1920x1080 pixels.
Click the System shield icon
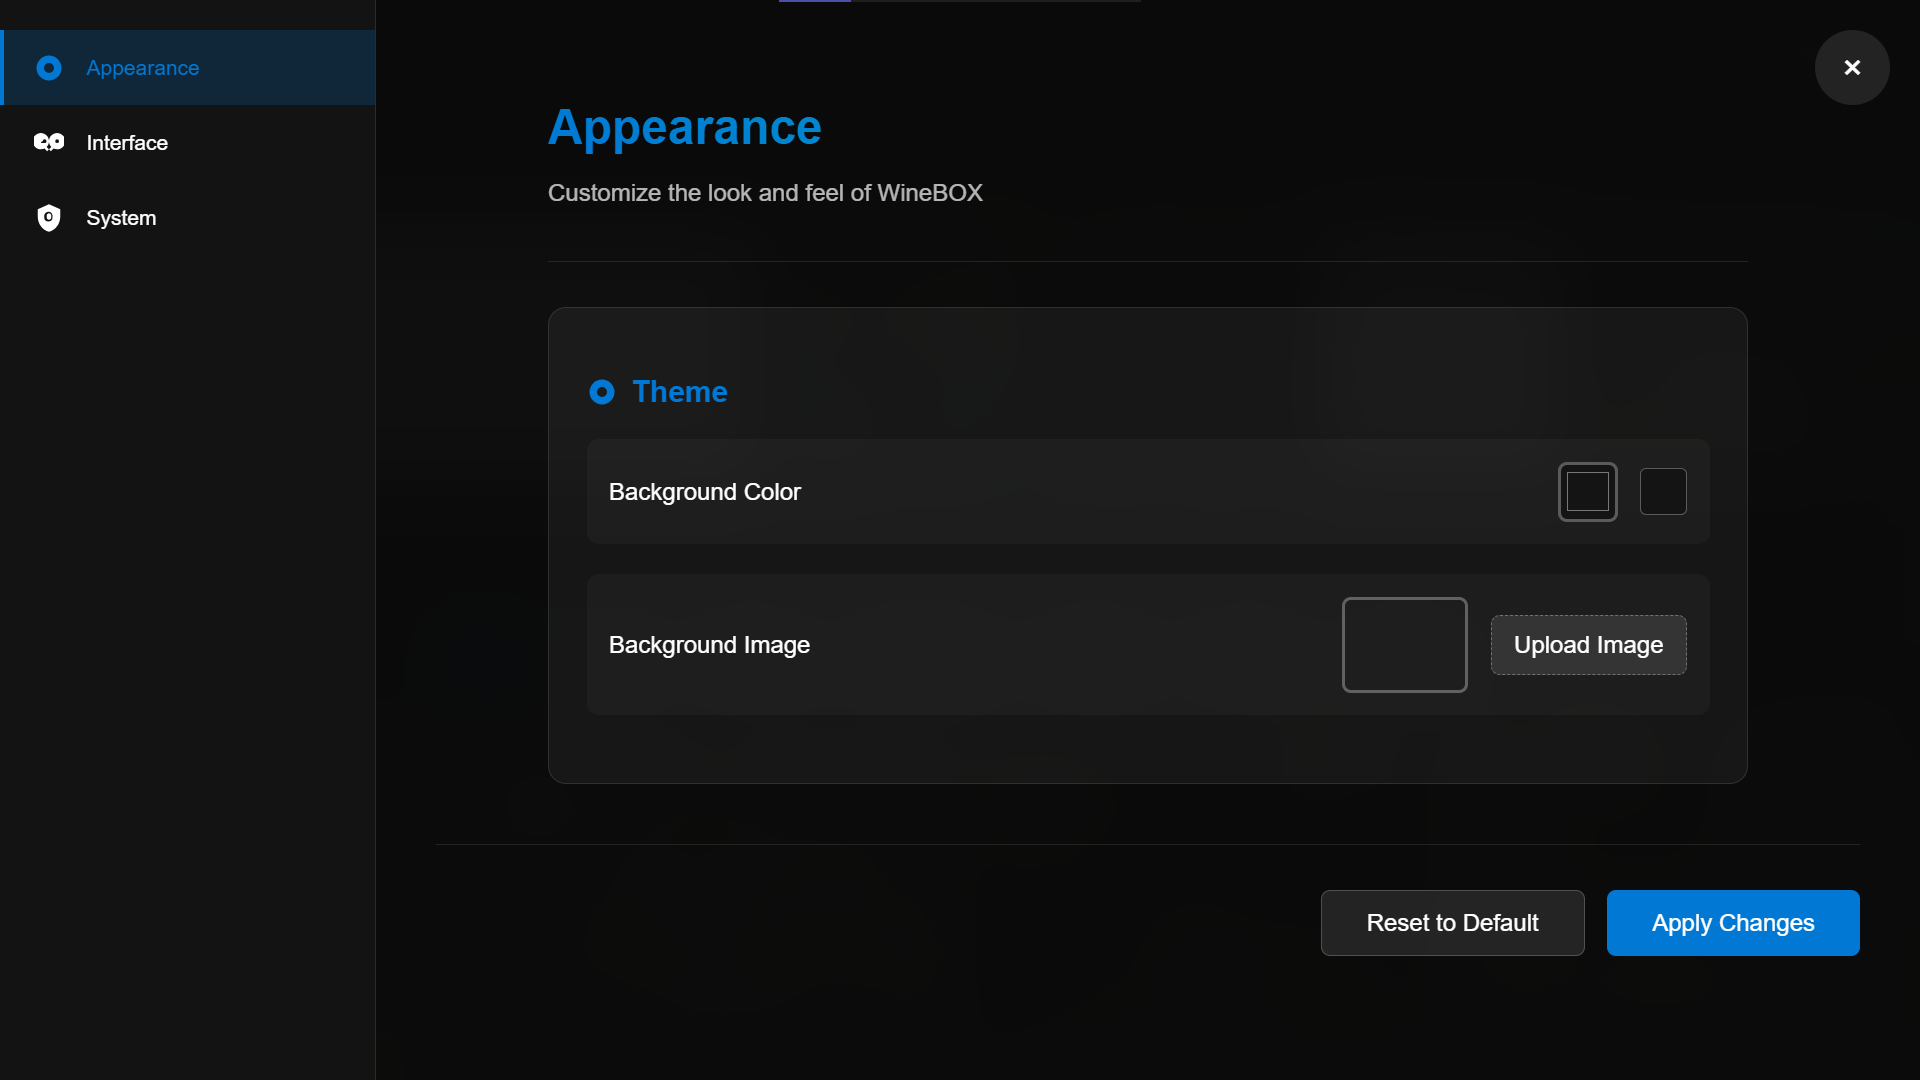click(49, 218)
